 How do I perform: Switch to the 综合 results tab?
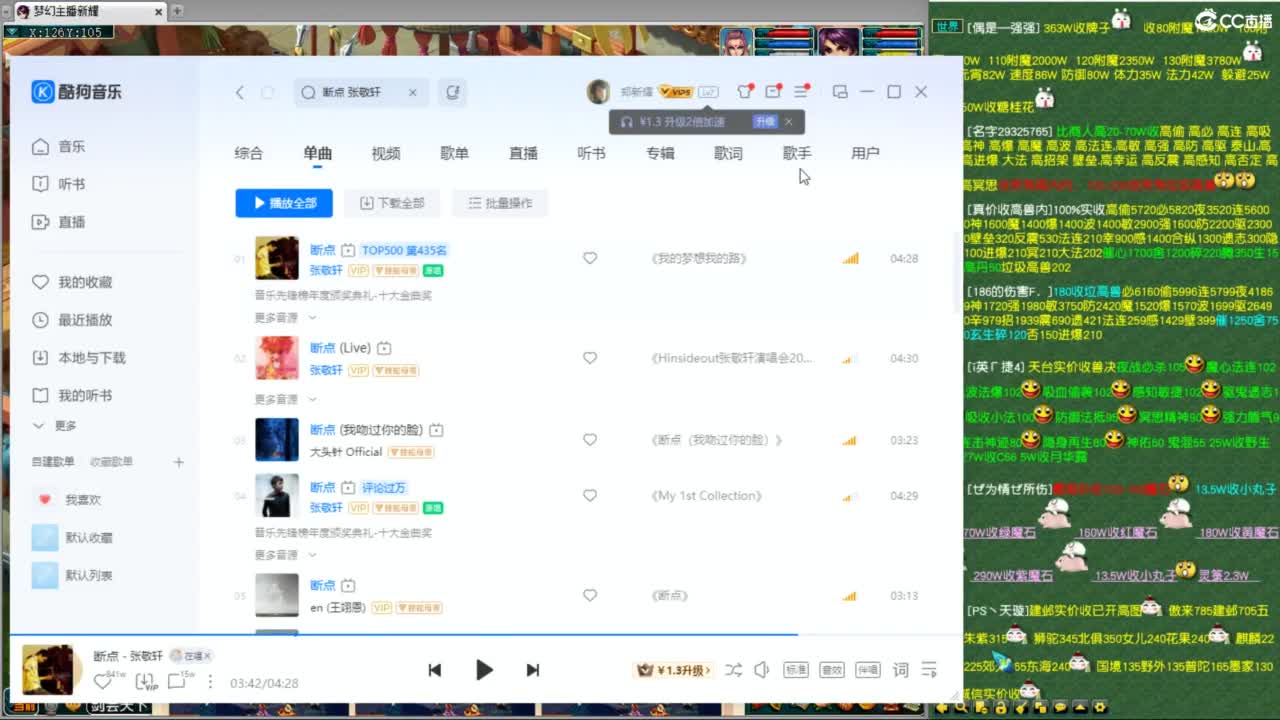pos(249,153)
